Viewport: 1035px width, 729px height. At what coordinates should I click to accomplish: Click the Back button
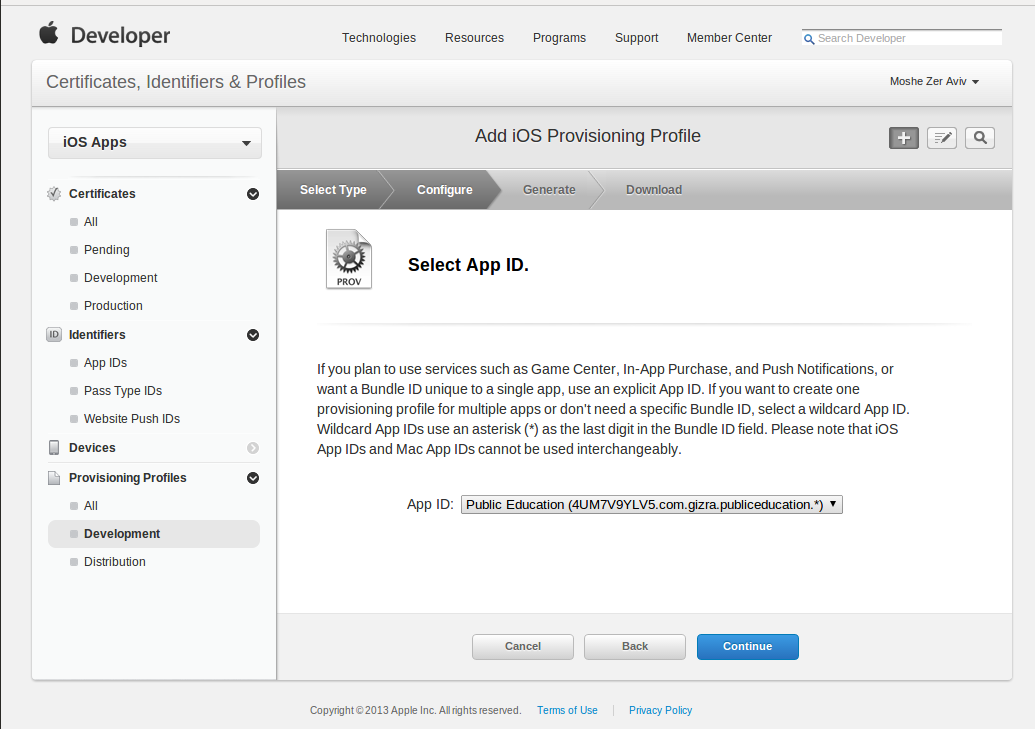pyautogui.click(x=635, y=646)
